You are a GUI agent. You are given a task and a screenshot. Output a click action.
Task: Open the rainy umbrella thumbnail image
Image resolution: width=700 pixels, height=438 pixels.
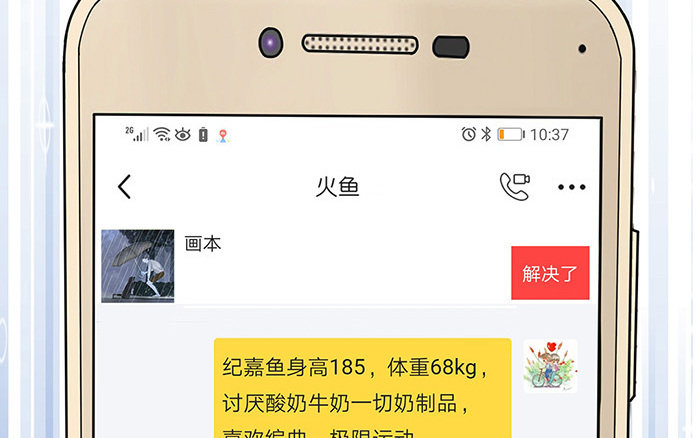coord(138,266)
